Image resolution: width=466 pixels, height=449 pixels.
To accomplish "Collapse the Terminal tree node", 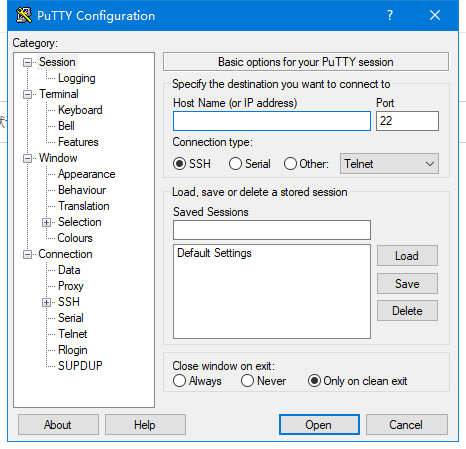I will [x=27, y=94].
